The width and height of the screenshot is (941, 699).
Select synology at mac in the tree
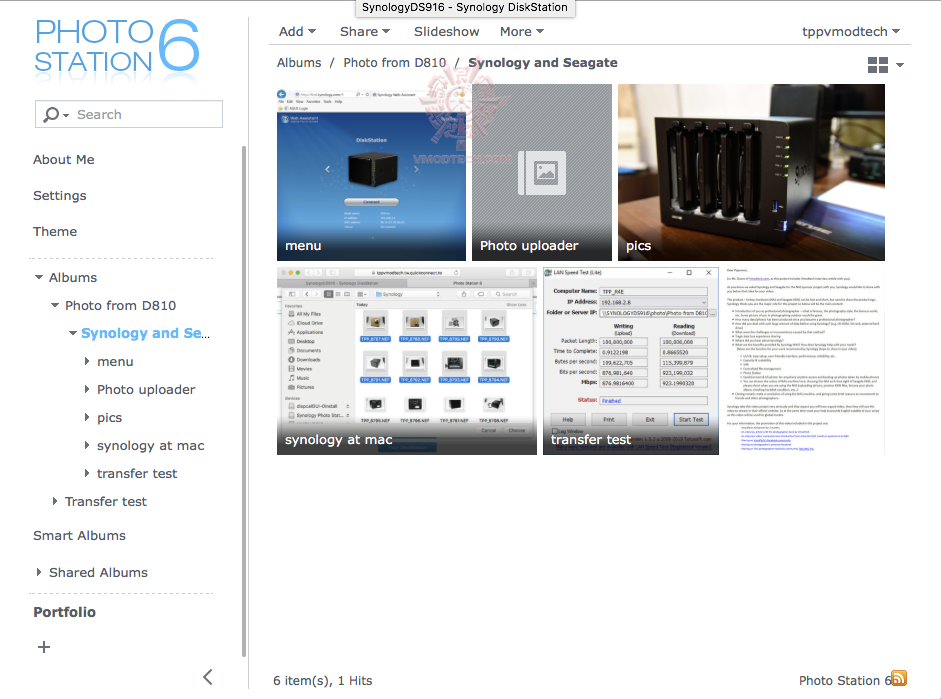[151, 445]
